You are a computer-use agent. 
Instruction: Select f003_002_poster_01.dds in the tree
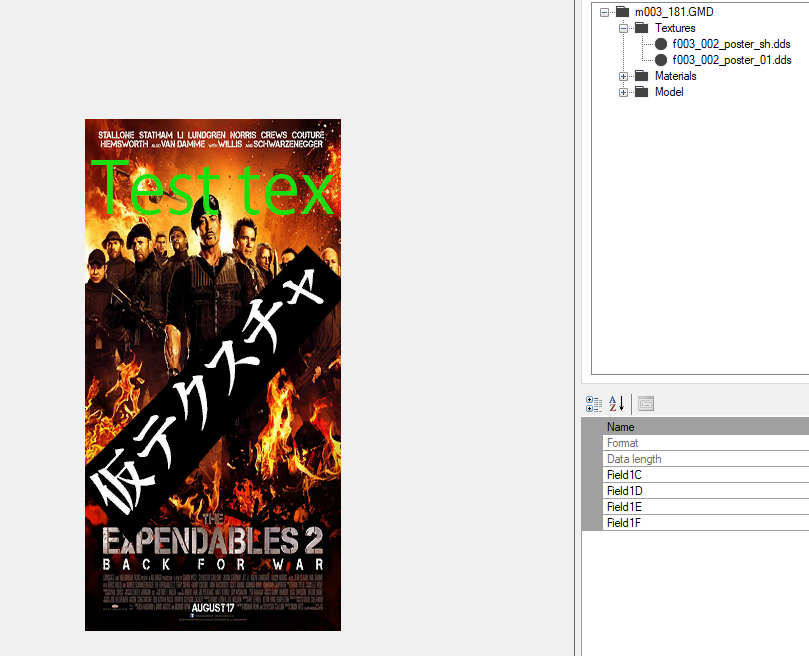(x=732, y=60)
